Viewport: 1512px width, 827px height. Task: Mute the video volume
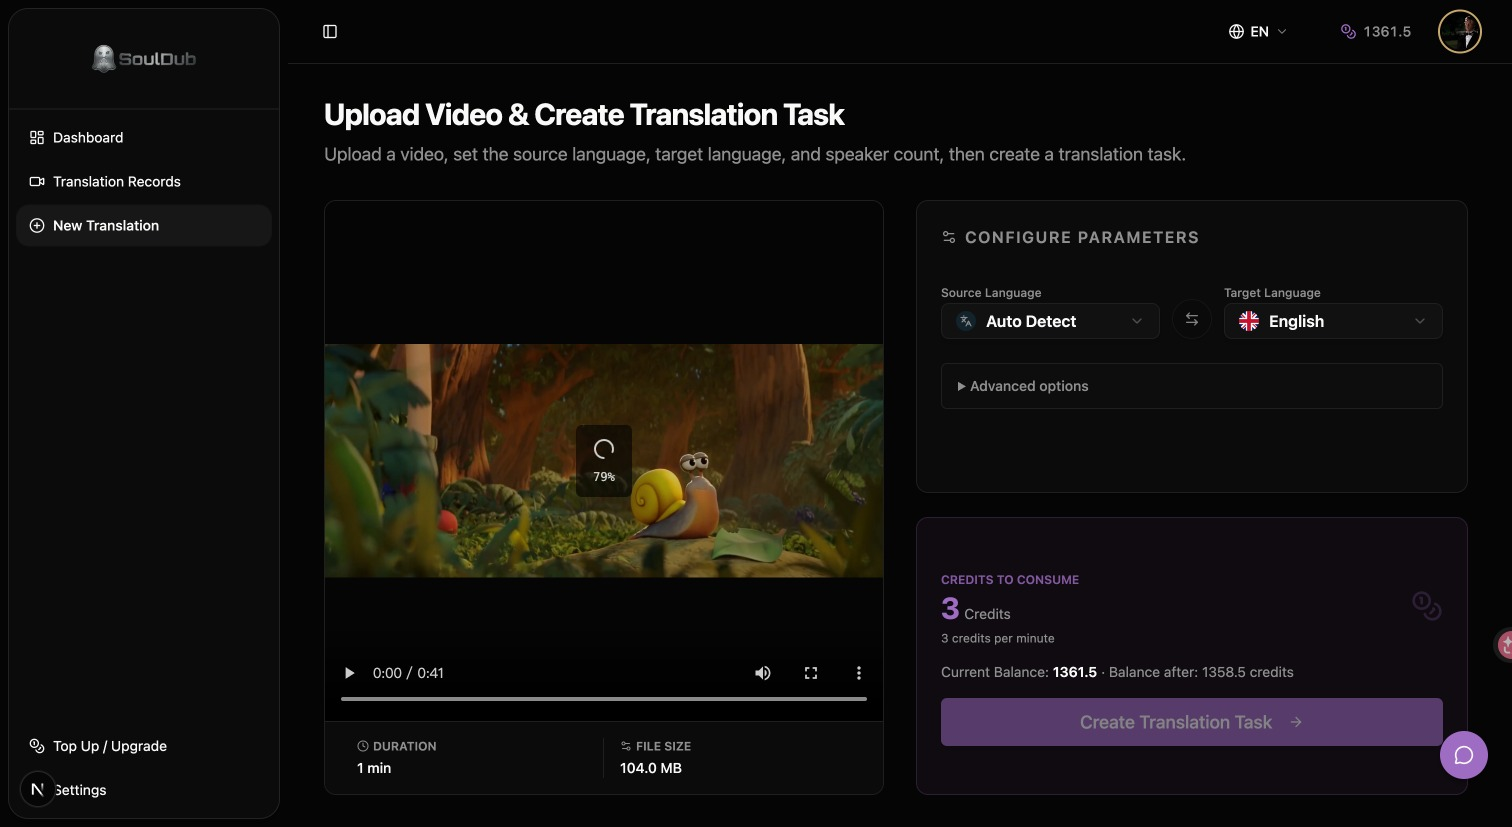click(763, 673)
